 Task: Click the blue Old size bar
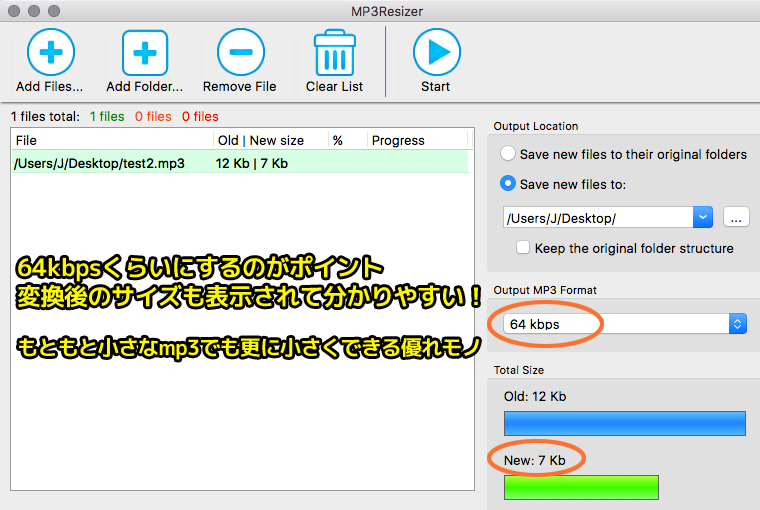pyautogui.click(x=624, y=423)
